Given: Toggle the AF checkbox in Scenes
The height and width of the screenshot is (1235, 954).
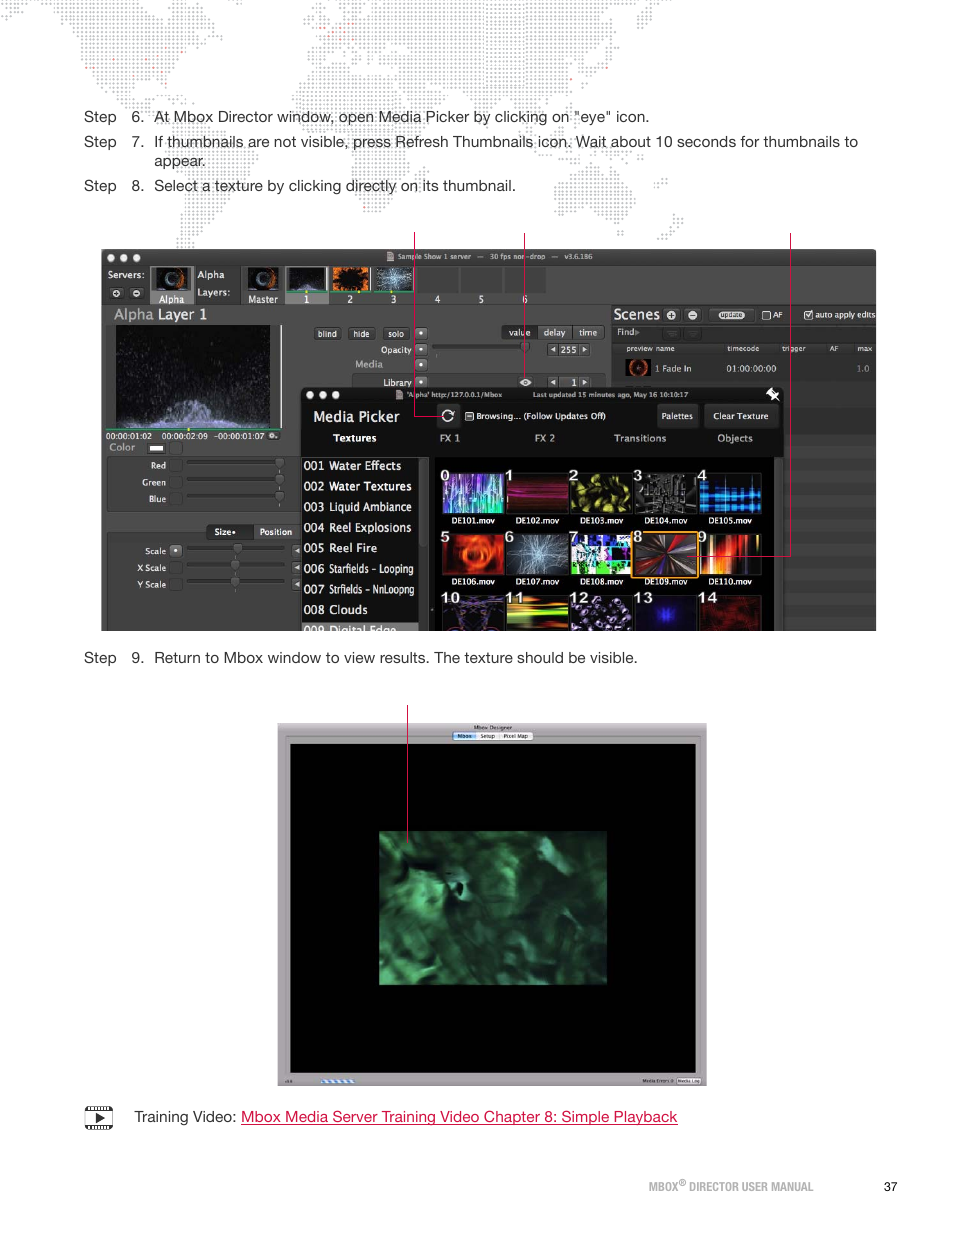Looking at the screenshot, I should [766, 315].
